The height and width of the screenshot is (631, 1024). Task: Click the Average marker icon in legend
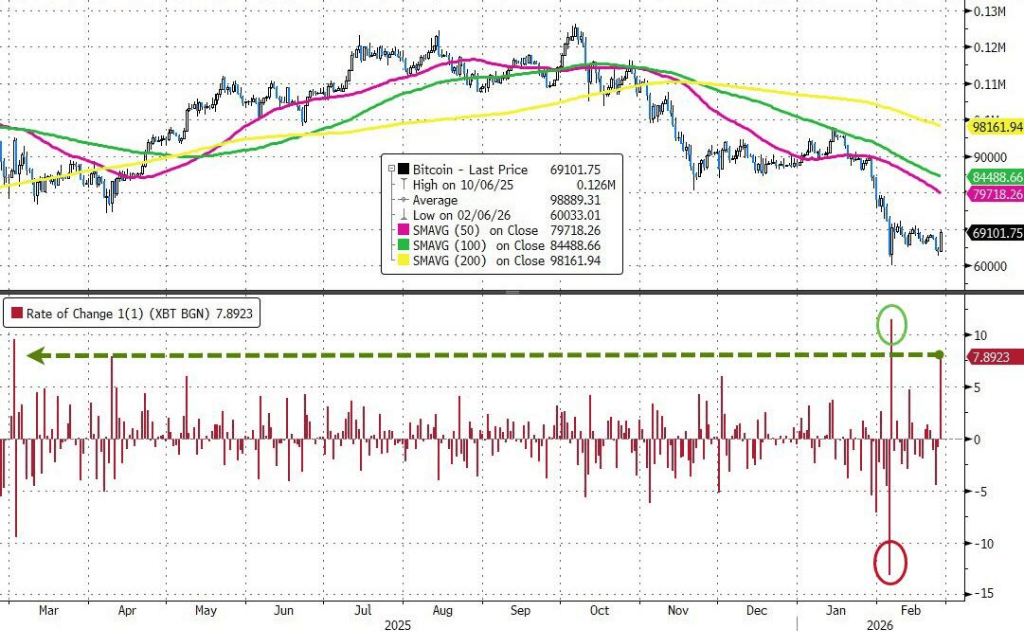pos(403,199)
